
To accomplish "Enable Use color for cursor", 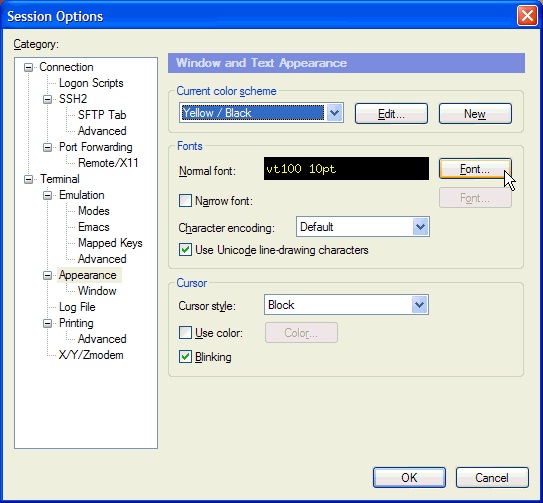I will point(185,333).
